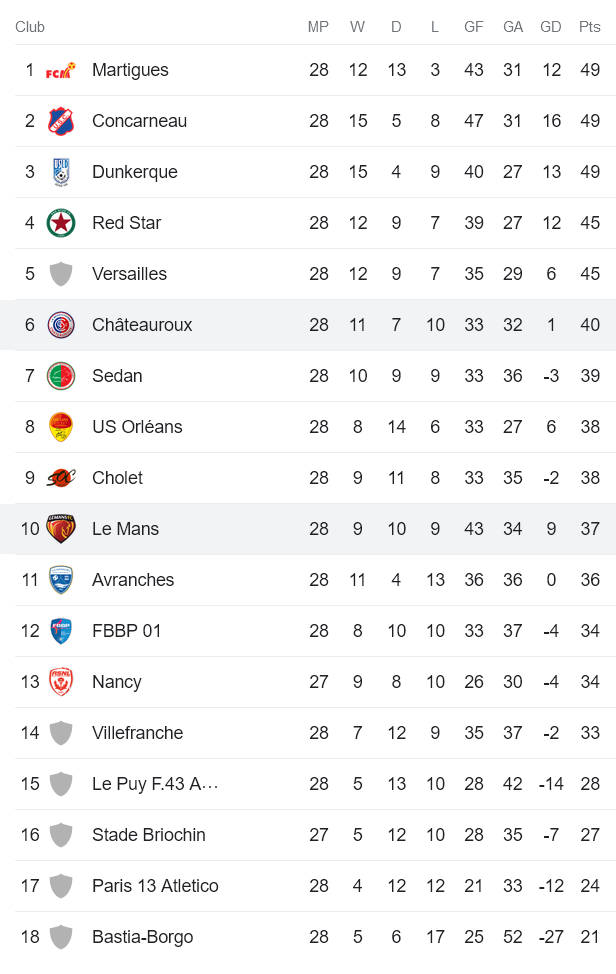Click the Bastia-Borgo team name
Viewport: 616px width, 974px height.
point(142,937)
